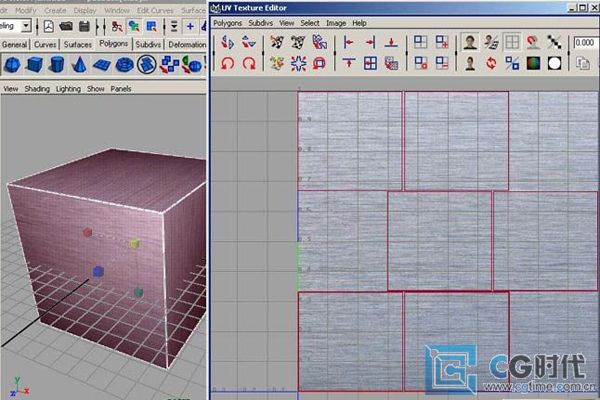
Task: Switch to the Deformation shelf tab
Action: [187, 44]
